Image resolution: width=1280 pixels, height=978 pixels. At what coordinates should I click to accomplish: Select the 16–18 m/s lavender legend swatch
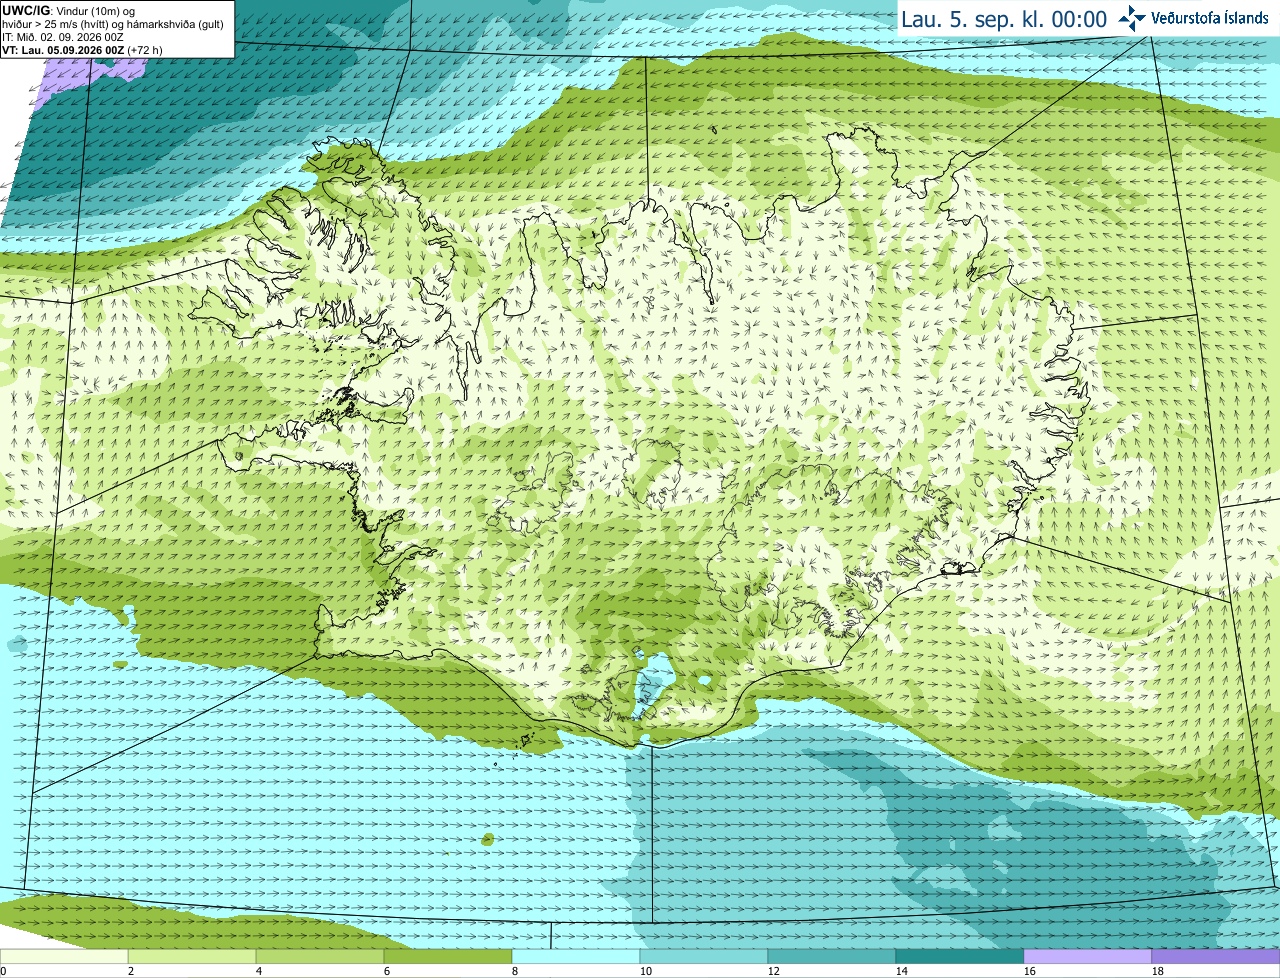click(x=1088, y=957)
